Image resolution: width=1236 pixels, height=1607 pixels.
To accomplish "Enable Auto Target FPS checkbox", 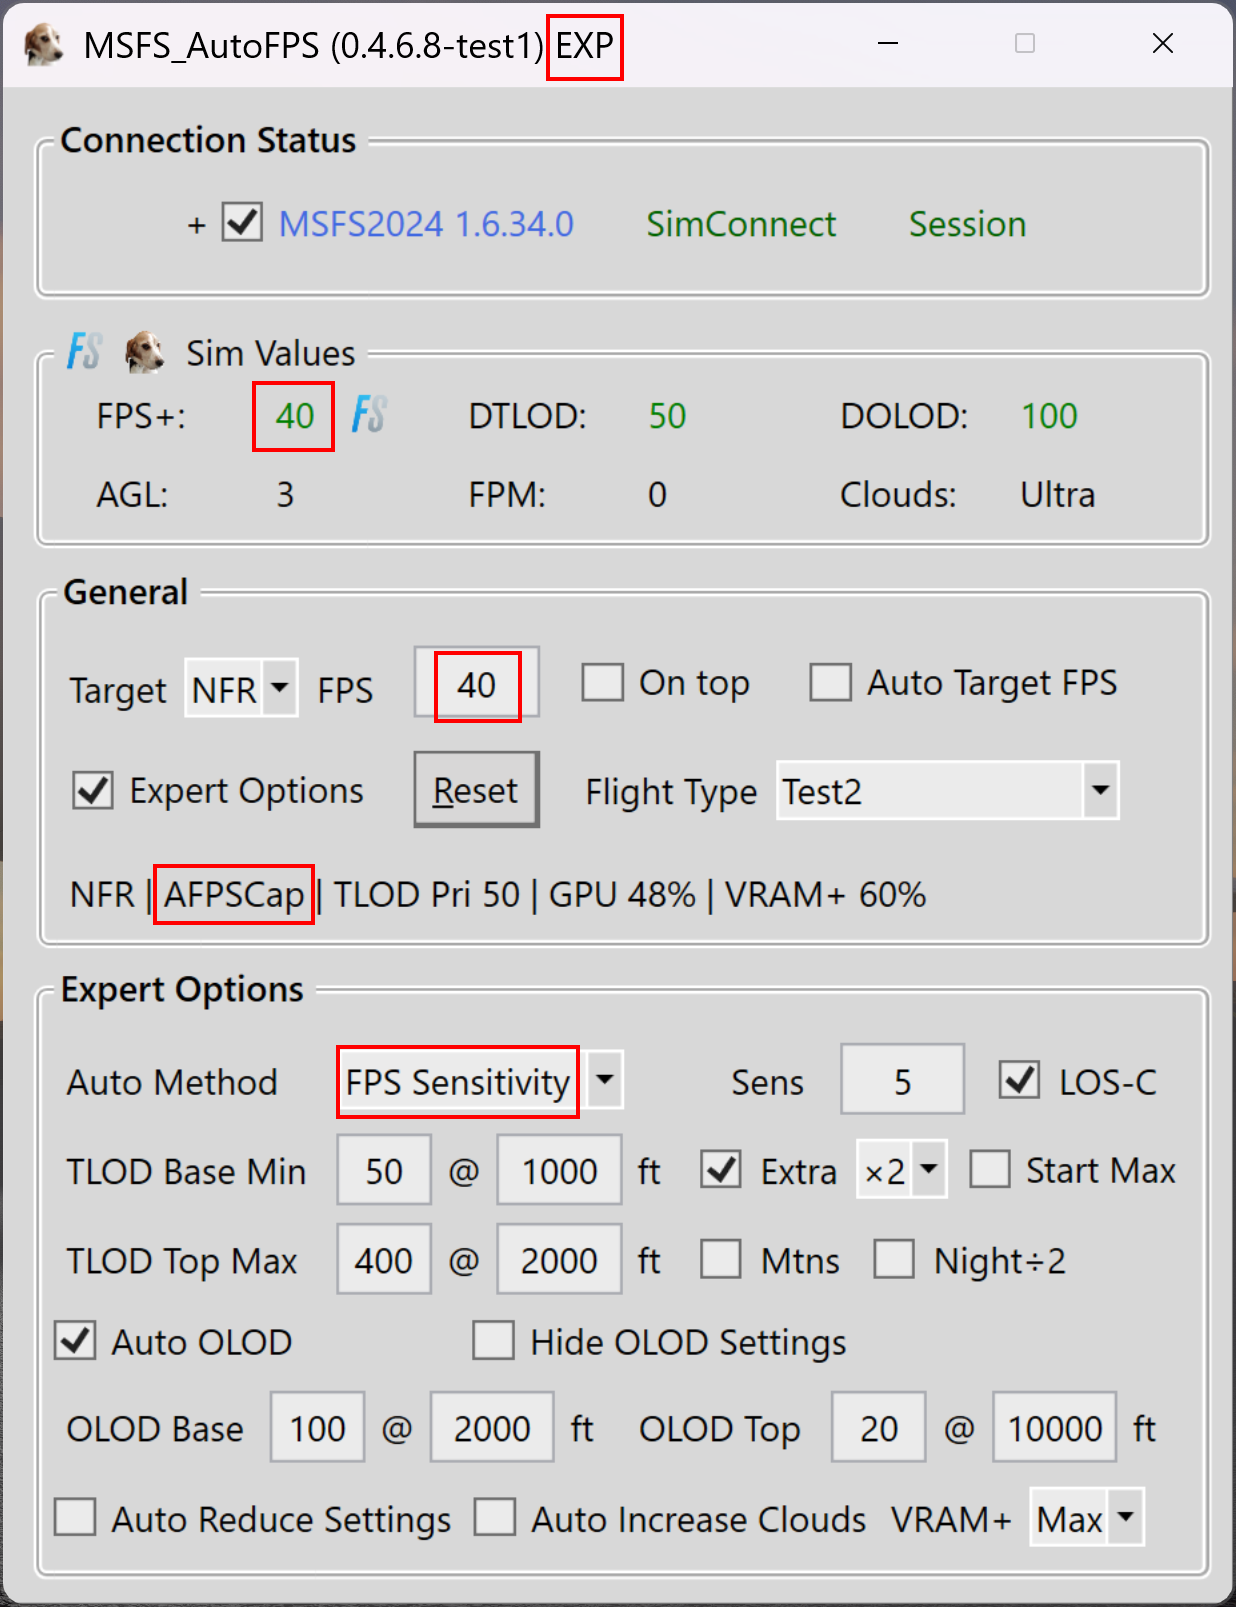I will coord(831,683).
